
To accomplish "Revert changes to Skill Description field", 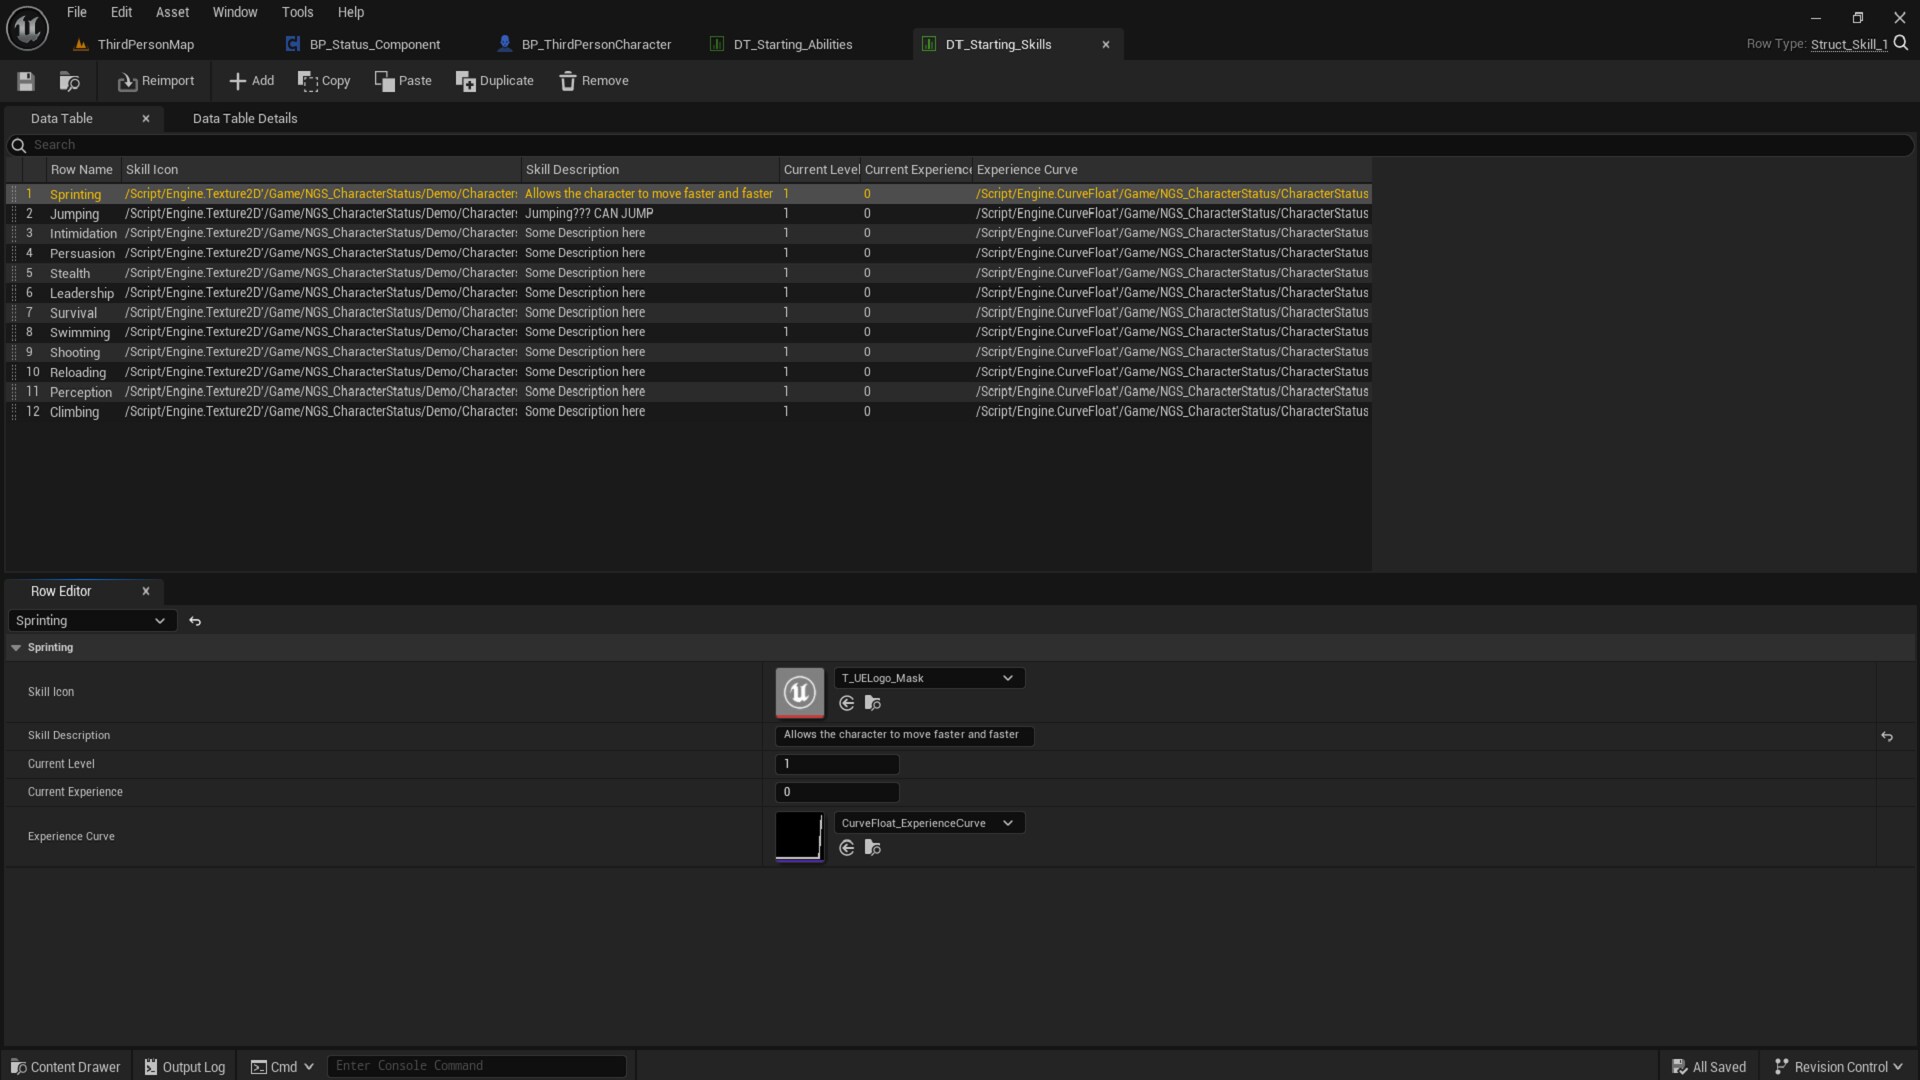I will click(x=1888, y=736).
